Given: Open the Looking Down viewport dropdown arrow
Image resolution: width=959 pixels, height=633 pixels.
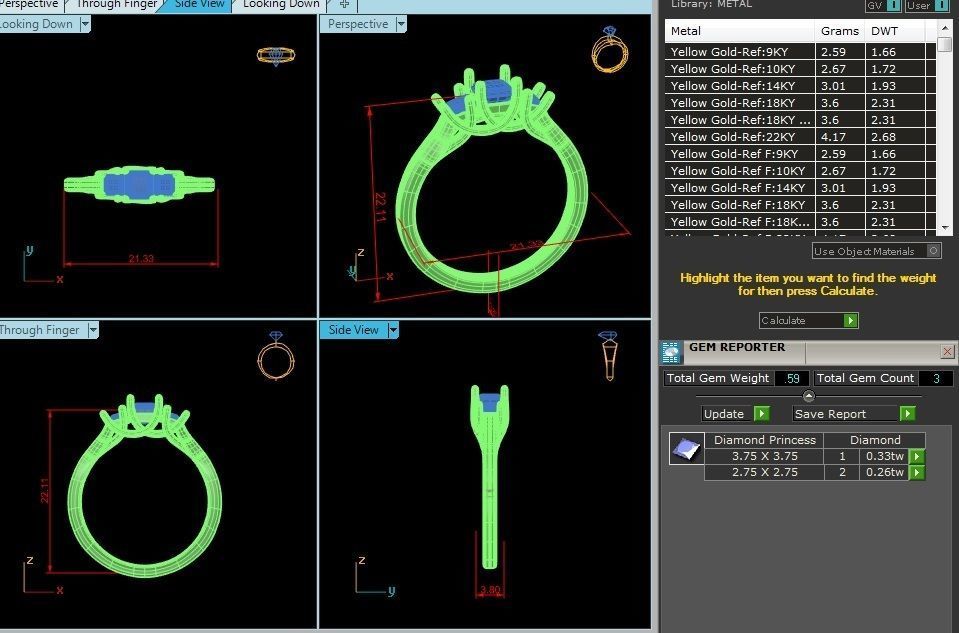Looking at the screenshot, I should point(86,24).
